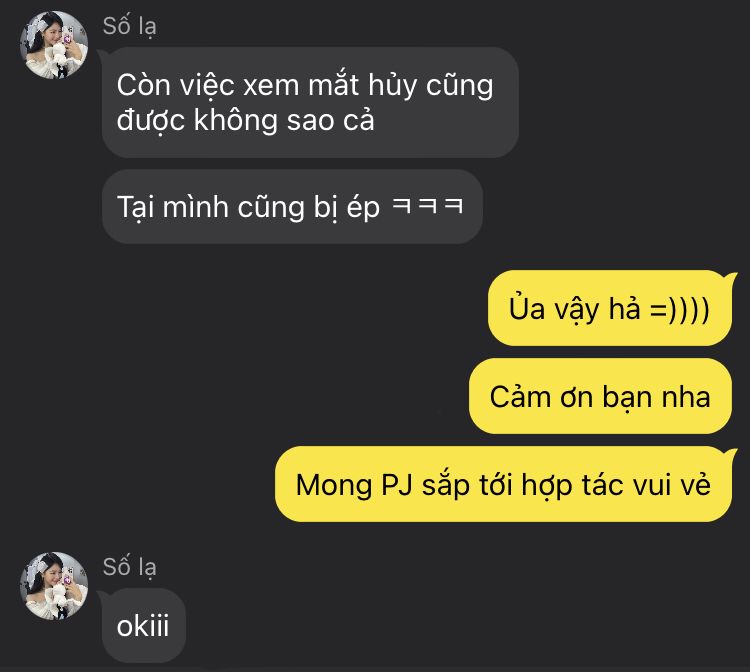Select the "Tại mình cũng bị ép" message bubble
The width and height of the screenshot is (750, 672).
click(x=292, y=207)
